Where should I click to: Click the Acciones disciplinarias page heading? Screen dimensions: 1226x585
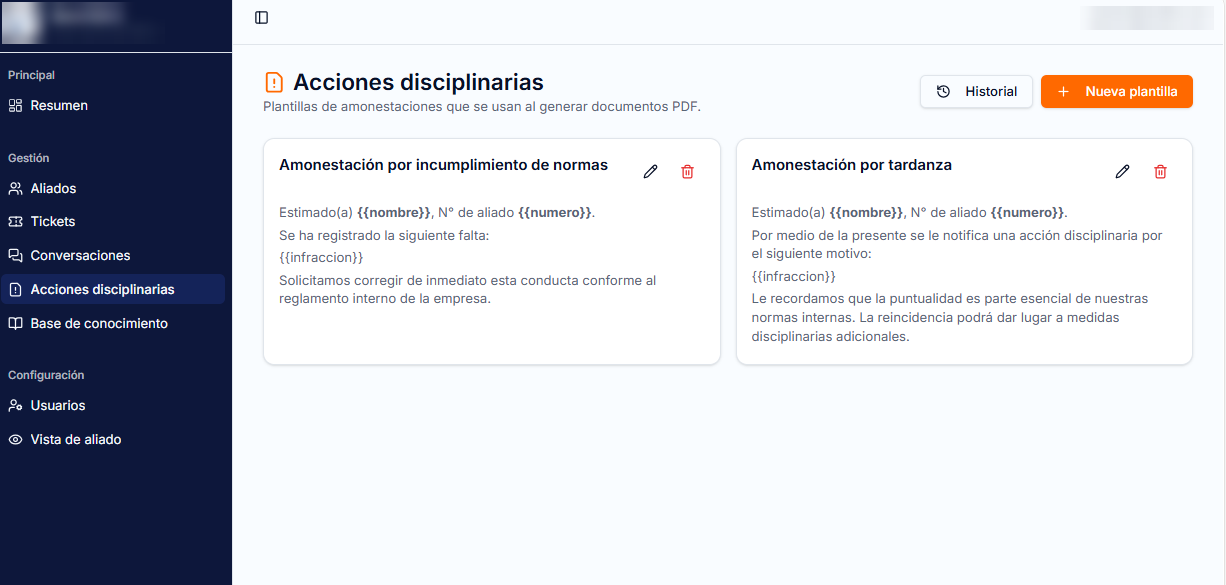418,82
